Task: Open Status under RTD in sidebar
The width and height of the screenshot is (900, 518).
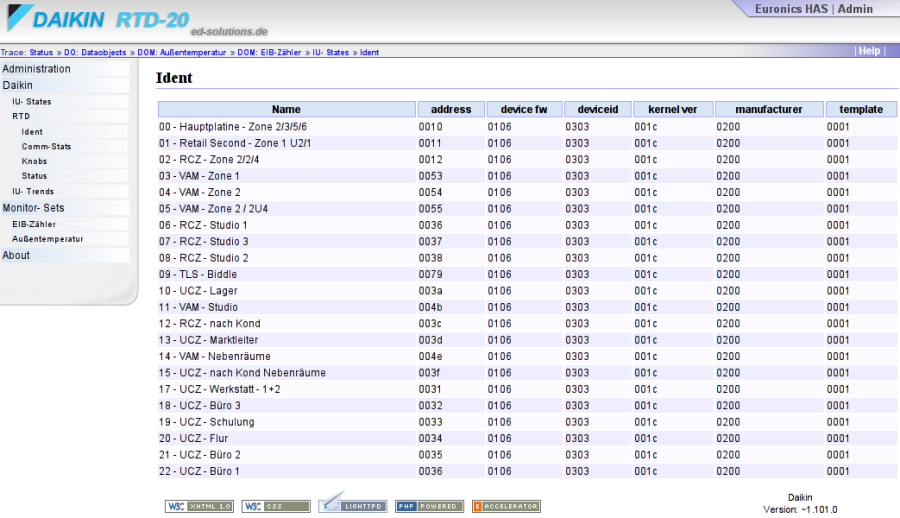Action: (x=73, y=176)
